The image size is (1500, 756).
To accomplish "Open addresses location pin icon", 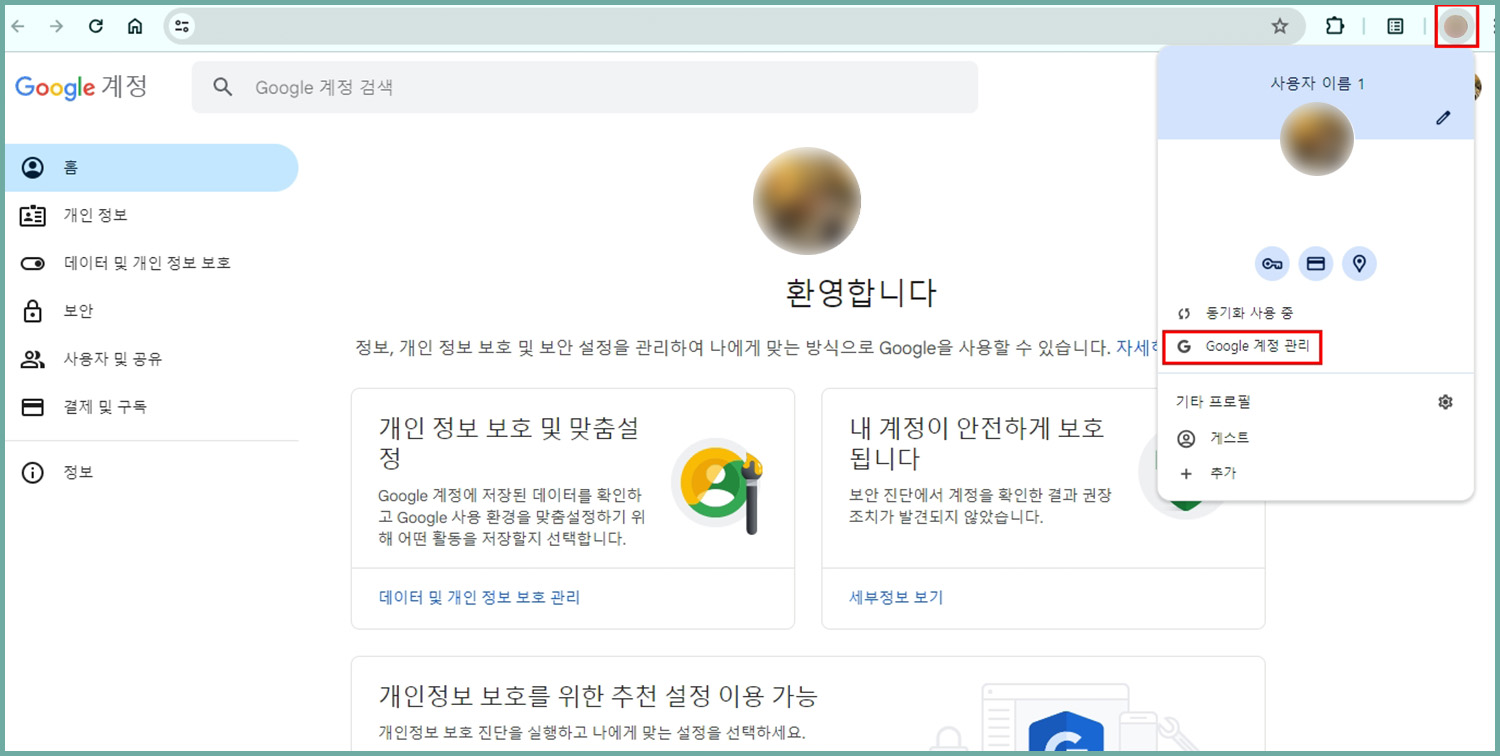I will tap(1359, 264).
